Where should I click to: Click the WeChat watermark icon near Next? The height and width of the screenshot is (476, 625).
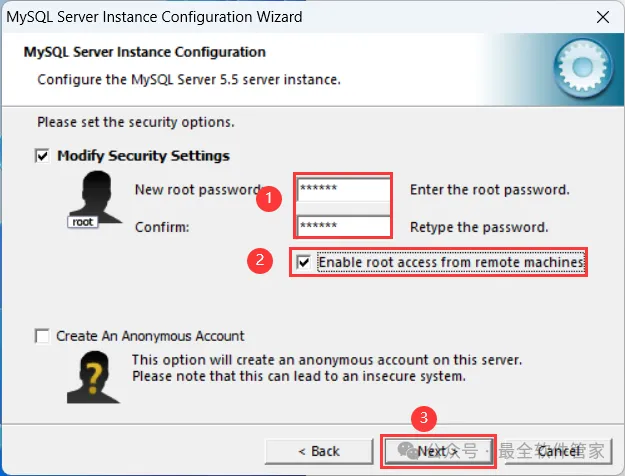pos(406,451)
